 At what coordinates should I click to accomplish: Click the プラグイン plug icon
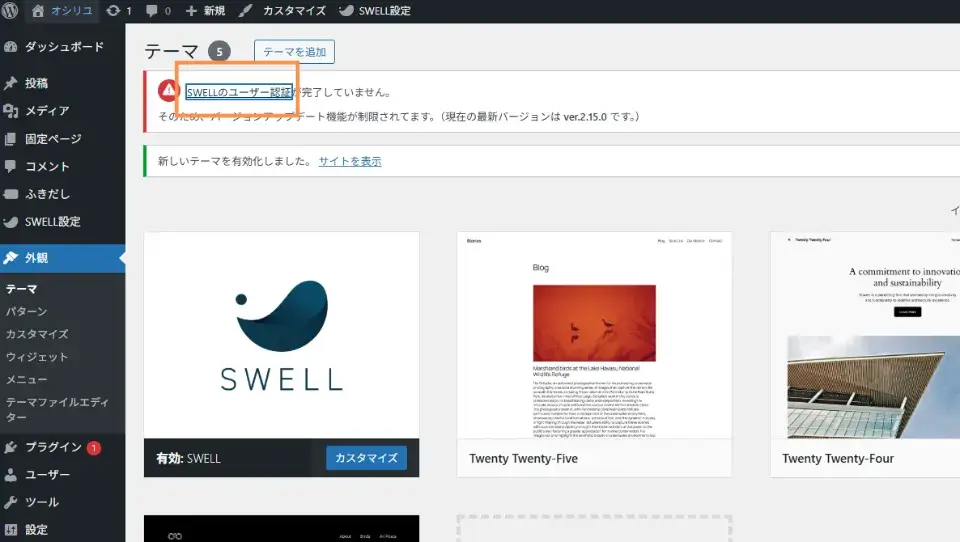10,447
